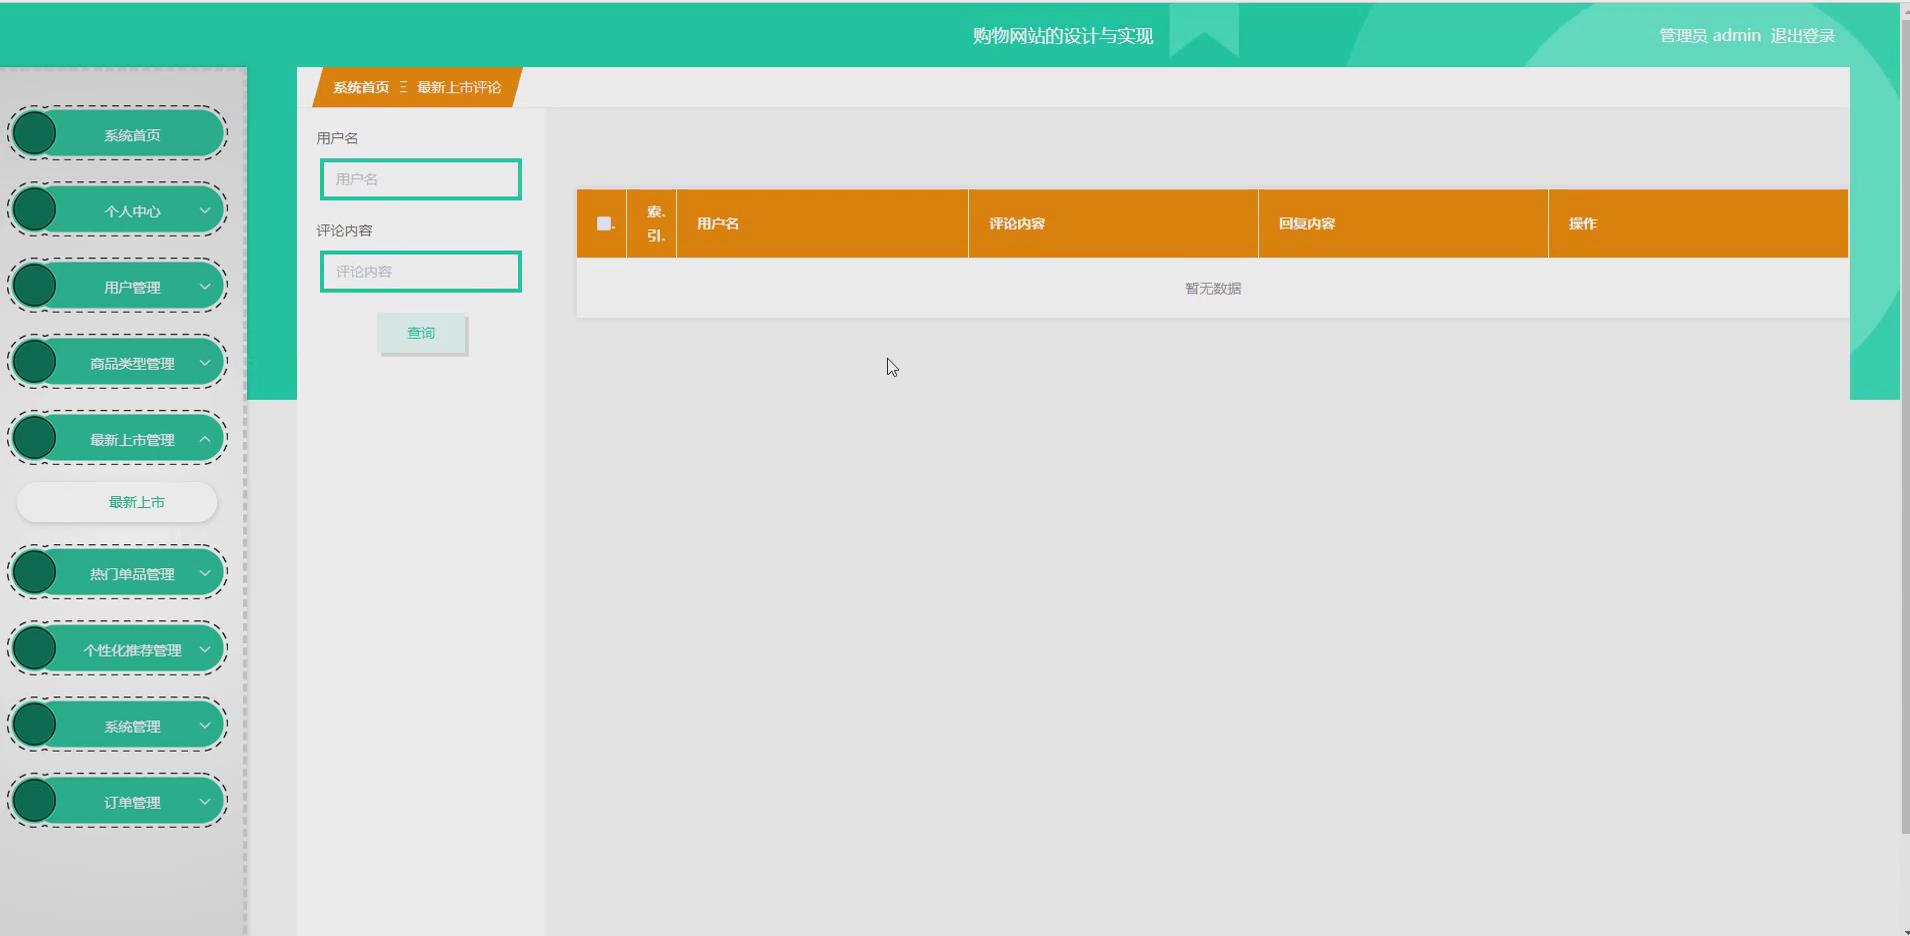Open the 热门单品管理 menu label
The width and height of the screenshot is (1910, 936).
click(x=132, y=574)
